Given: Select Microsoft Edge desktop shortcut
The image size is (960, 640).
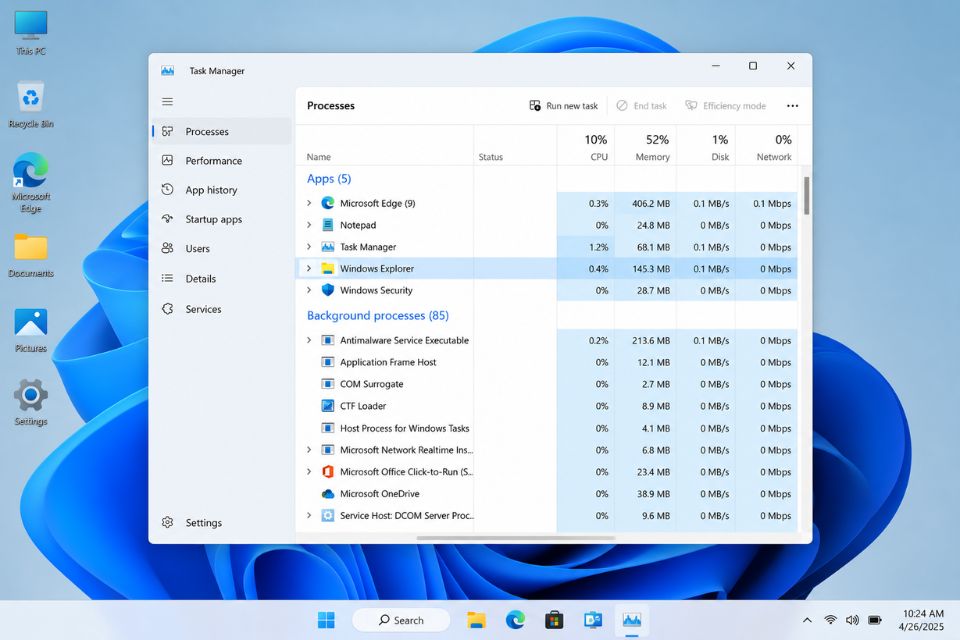Looking at the screenshot, I should pos(31,183).
